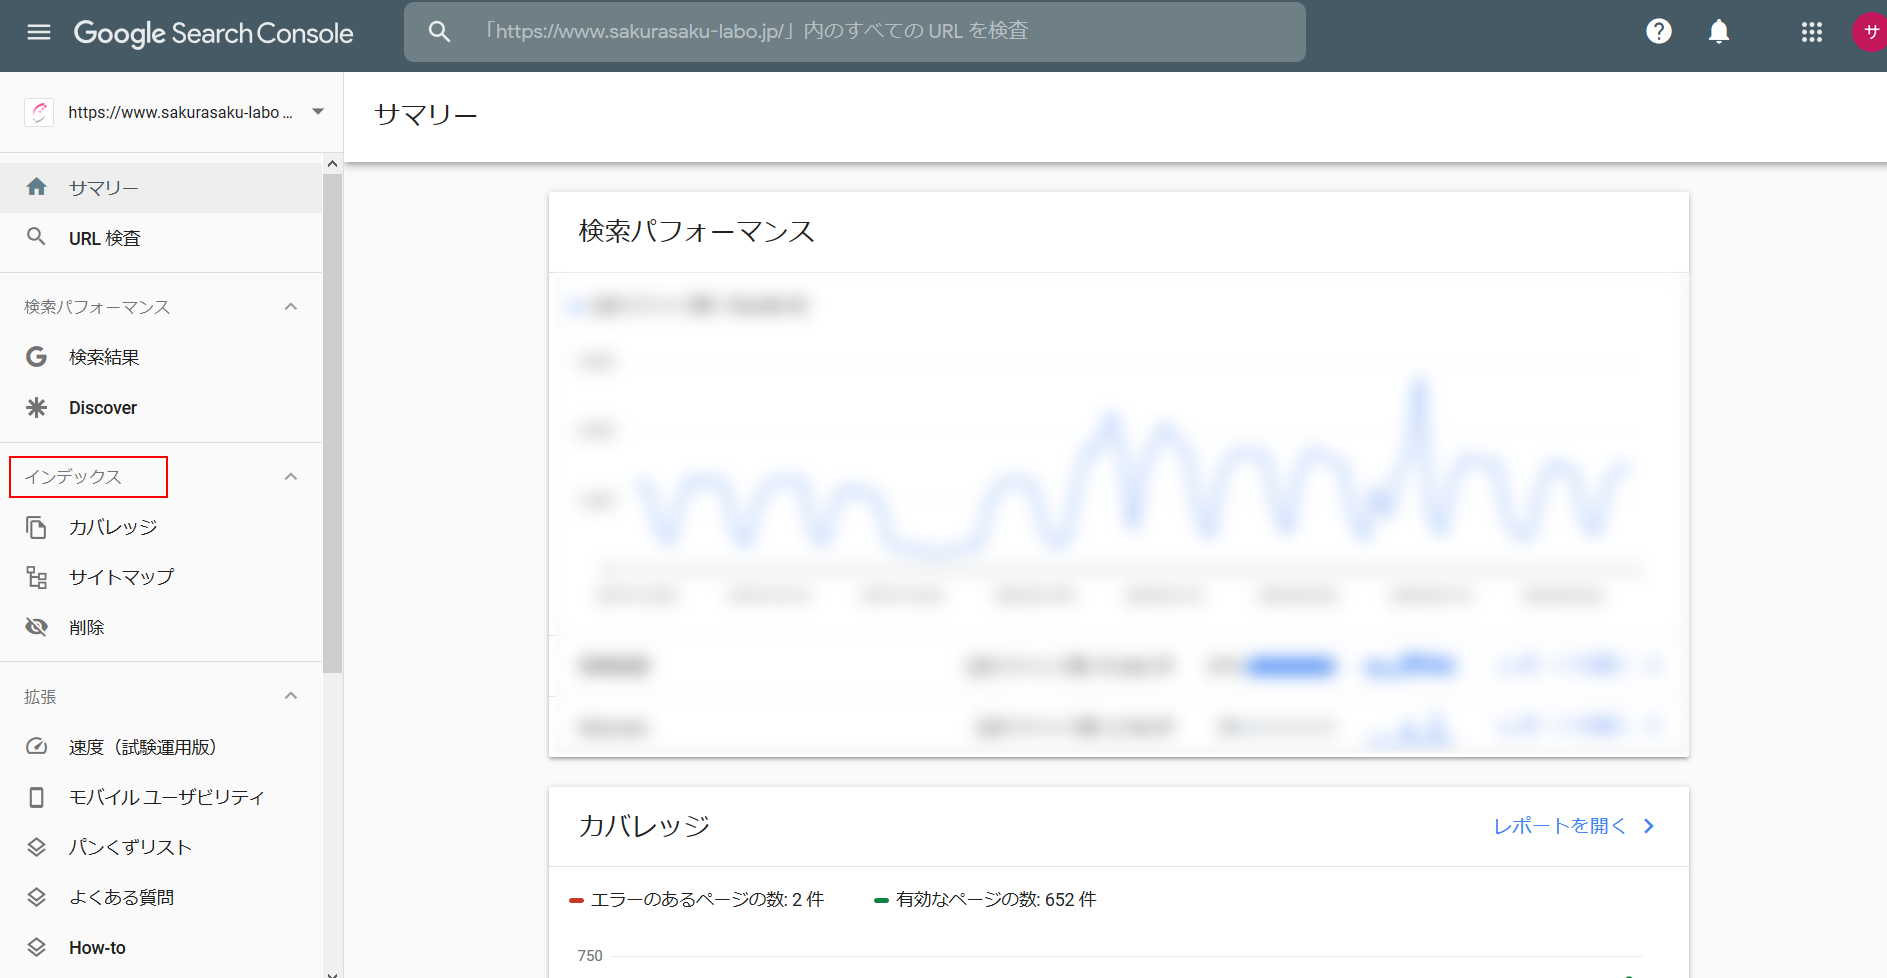The height and width of the screenshot is (978, 1887).
Task: Click the 有効なページの数: 652 件 legend
Action: [x=985, y=899]
